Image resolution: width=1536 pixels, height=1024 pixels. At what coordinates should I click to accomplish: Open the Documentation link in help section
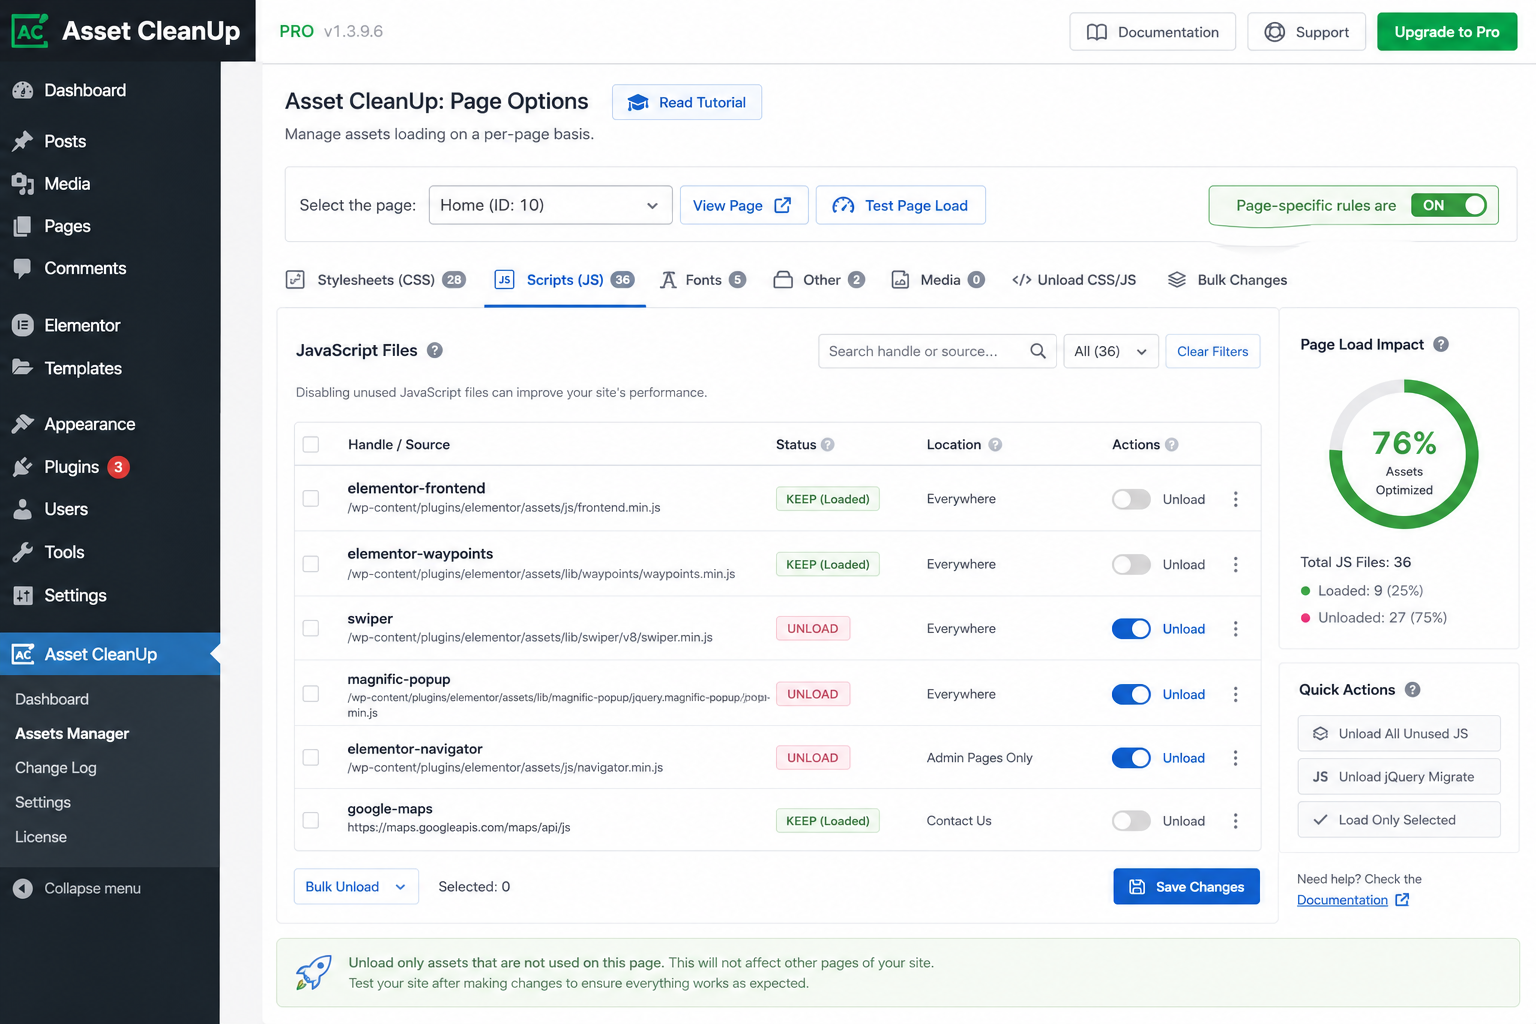tap(1352, 900)
